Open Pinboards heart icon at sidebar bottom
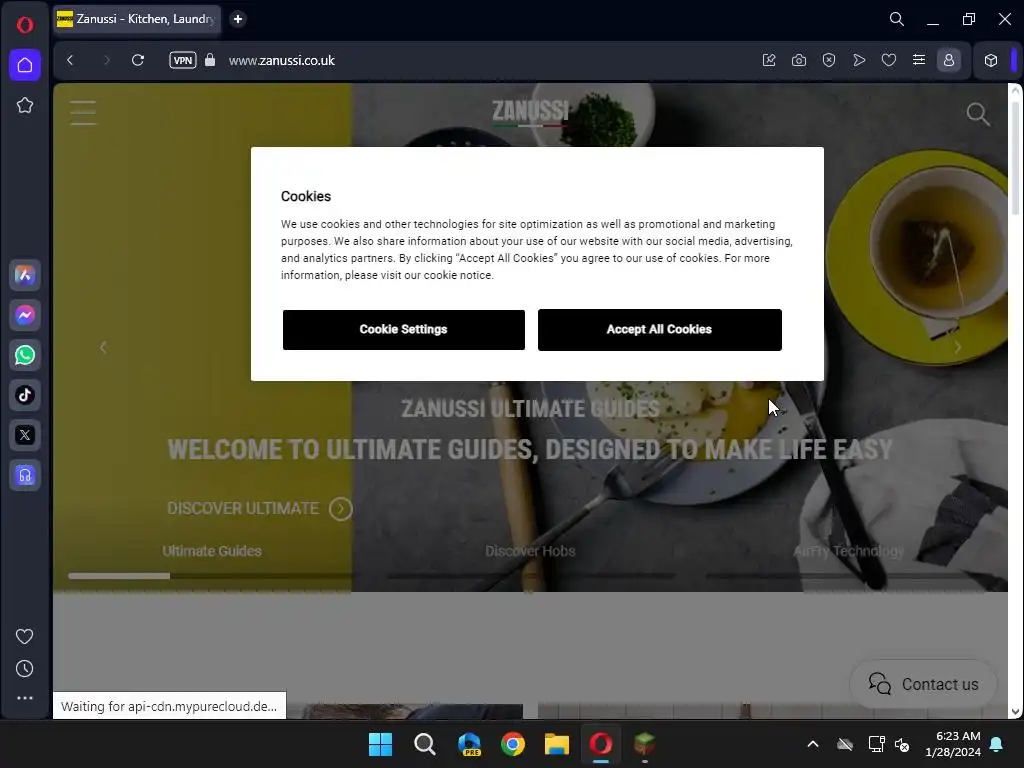 point(24,636)
